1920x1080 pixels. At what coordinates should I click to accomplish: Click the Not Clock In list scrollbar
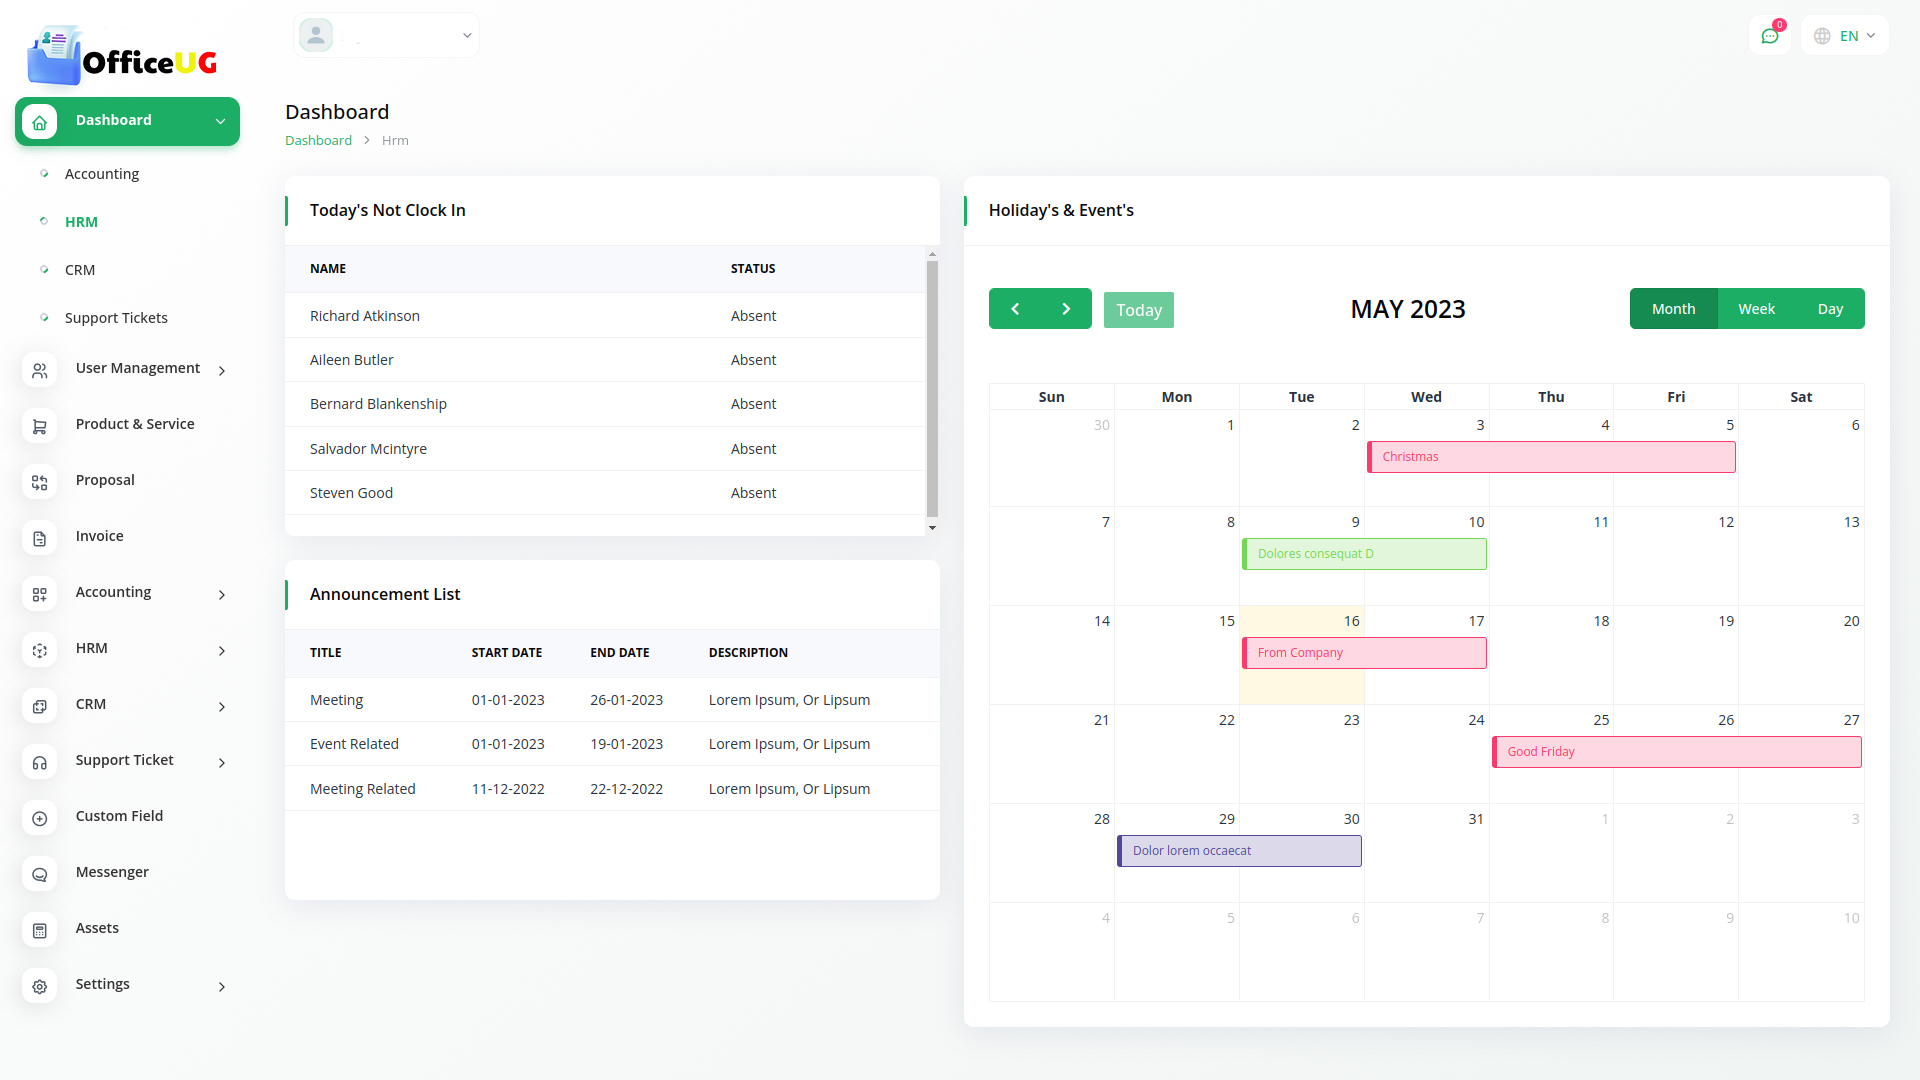932,388
